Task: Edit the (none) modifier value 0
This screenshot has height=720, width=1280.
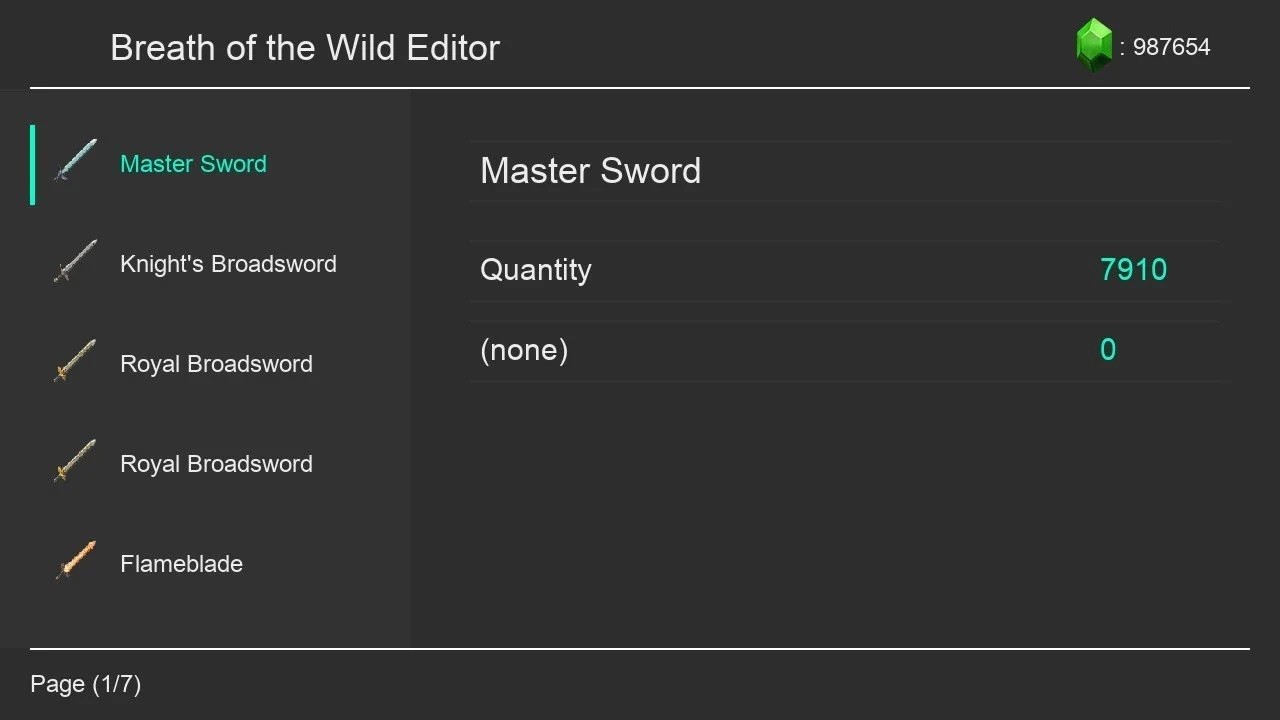Action: pos(1108,350)
